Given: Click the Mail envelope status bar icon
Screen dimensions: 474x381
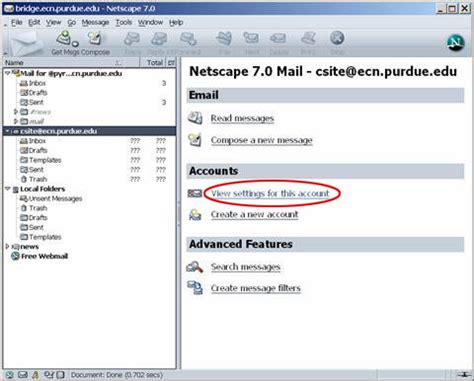Looking at the screenshot, I should 22,375.
